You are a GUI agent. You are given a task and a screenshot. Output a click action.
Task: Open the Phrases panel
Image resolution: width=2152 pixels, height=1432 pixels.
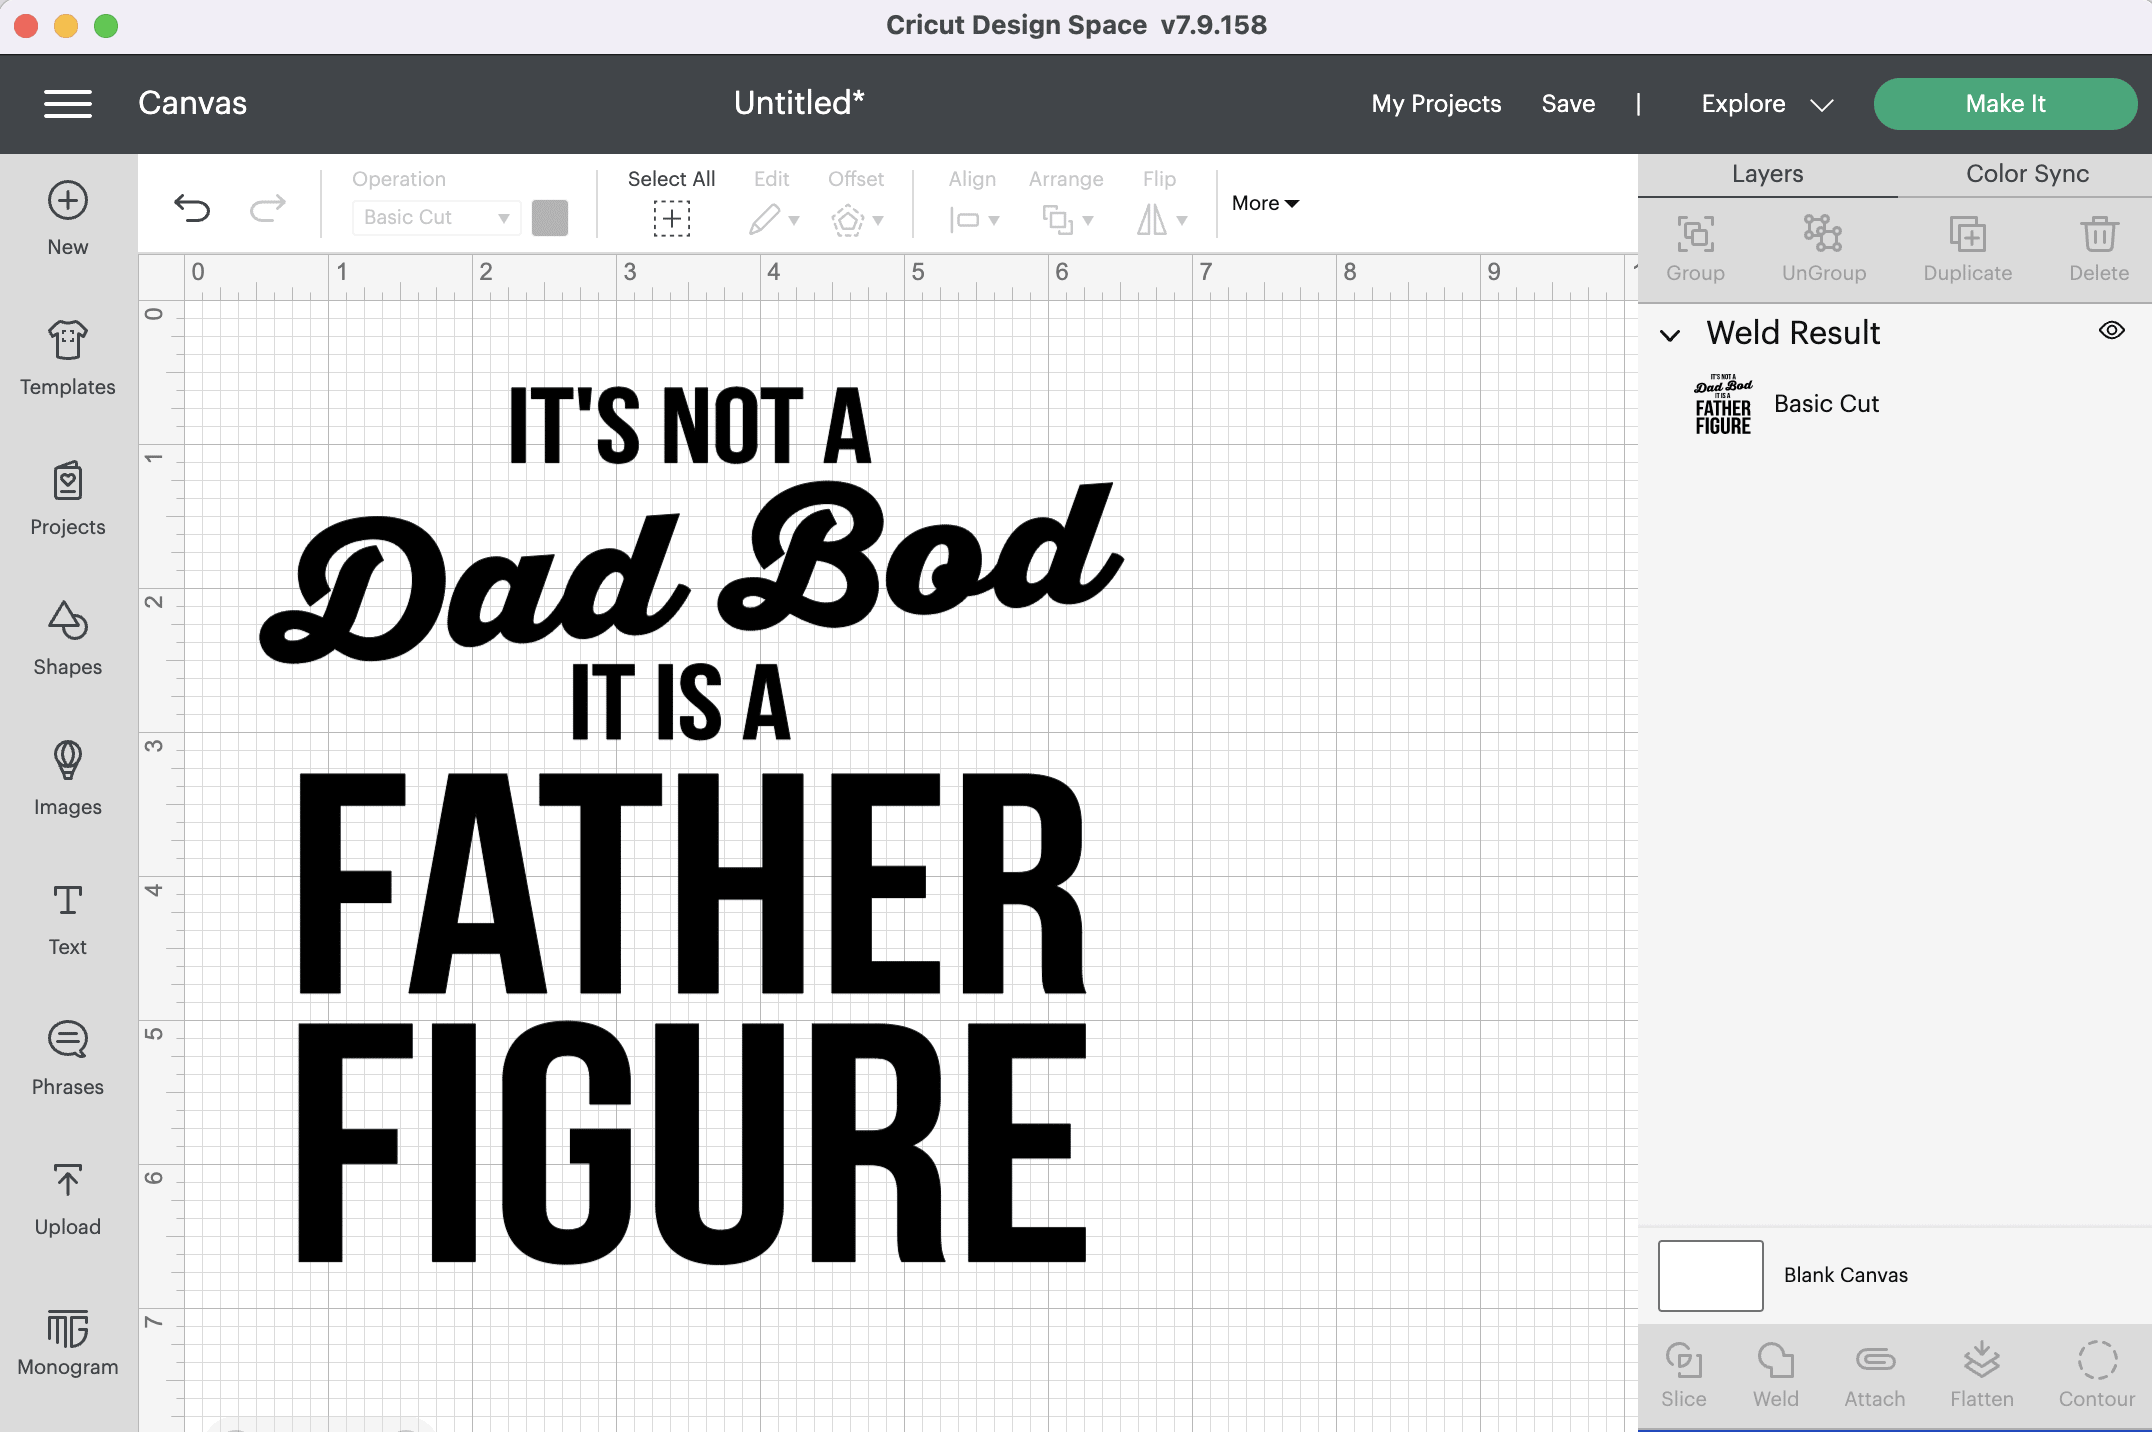68,1058
